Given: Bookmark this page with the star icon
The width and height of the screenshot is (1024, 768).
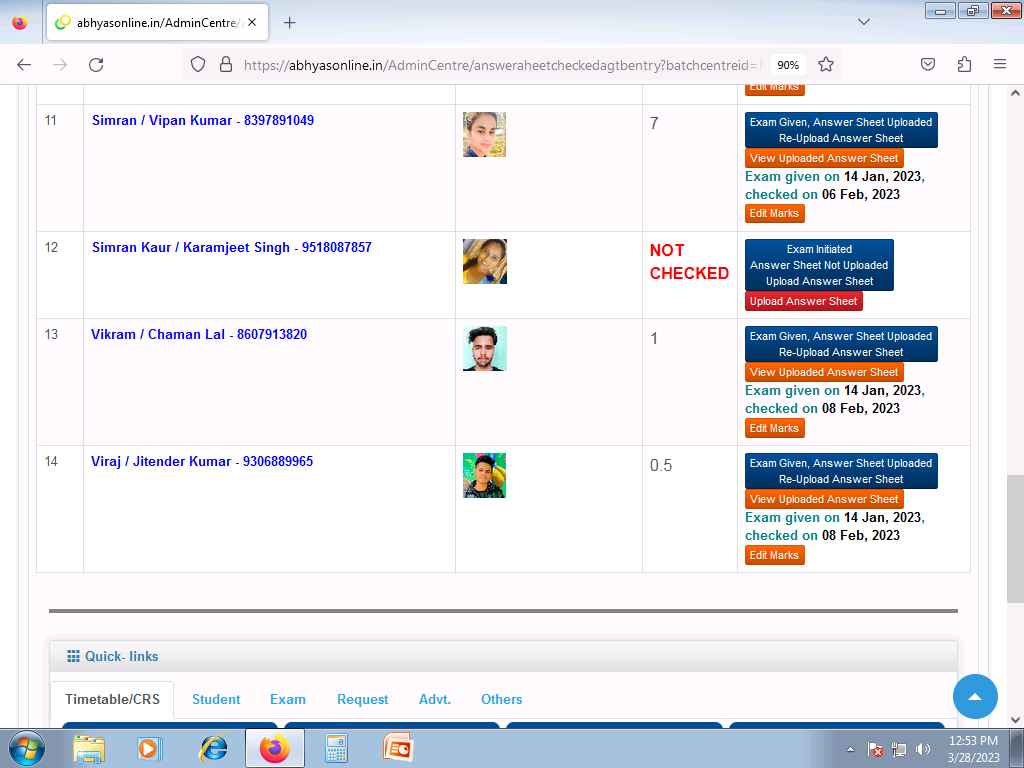Looking at the screenshot, I should 826,65.
